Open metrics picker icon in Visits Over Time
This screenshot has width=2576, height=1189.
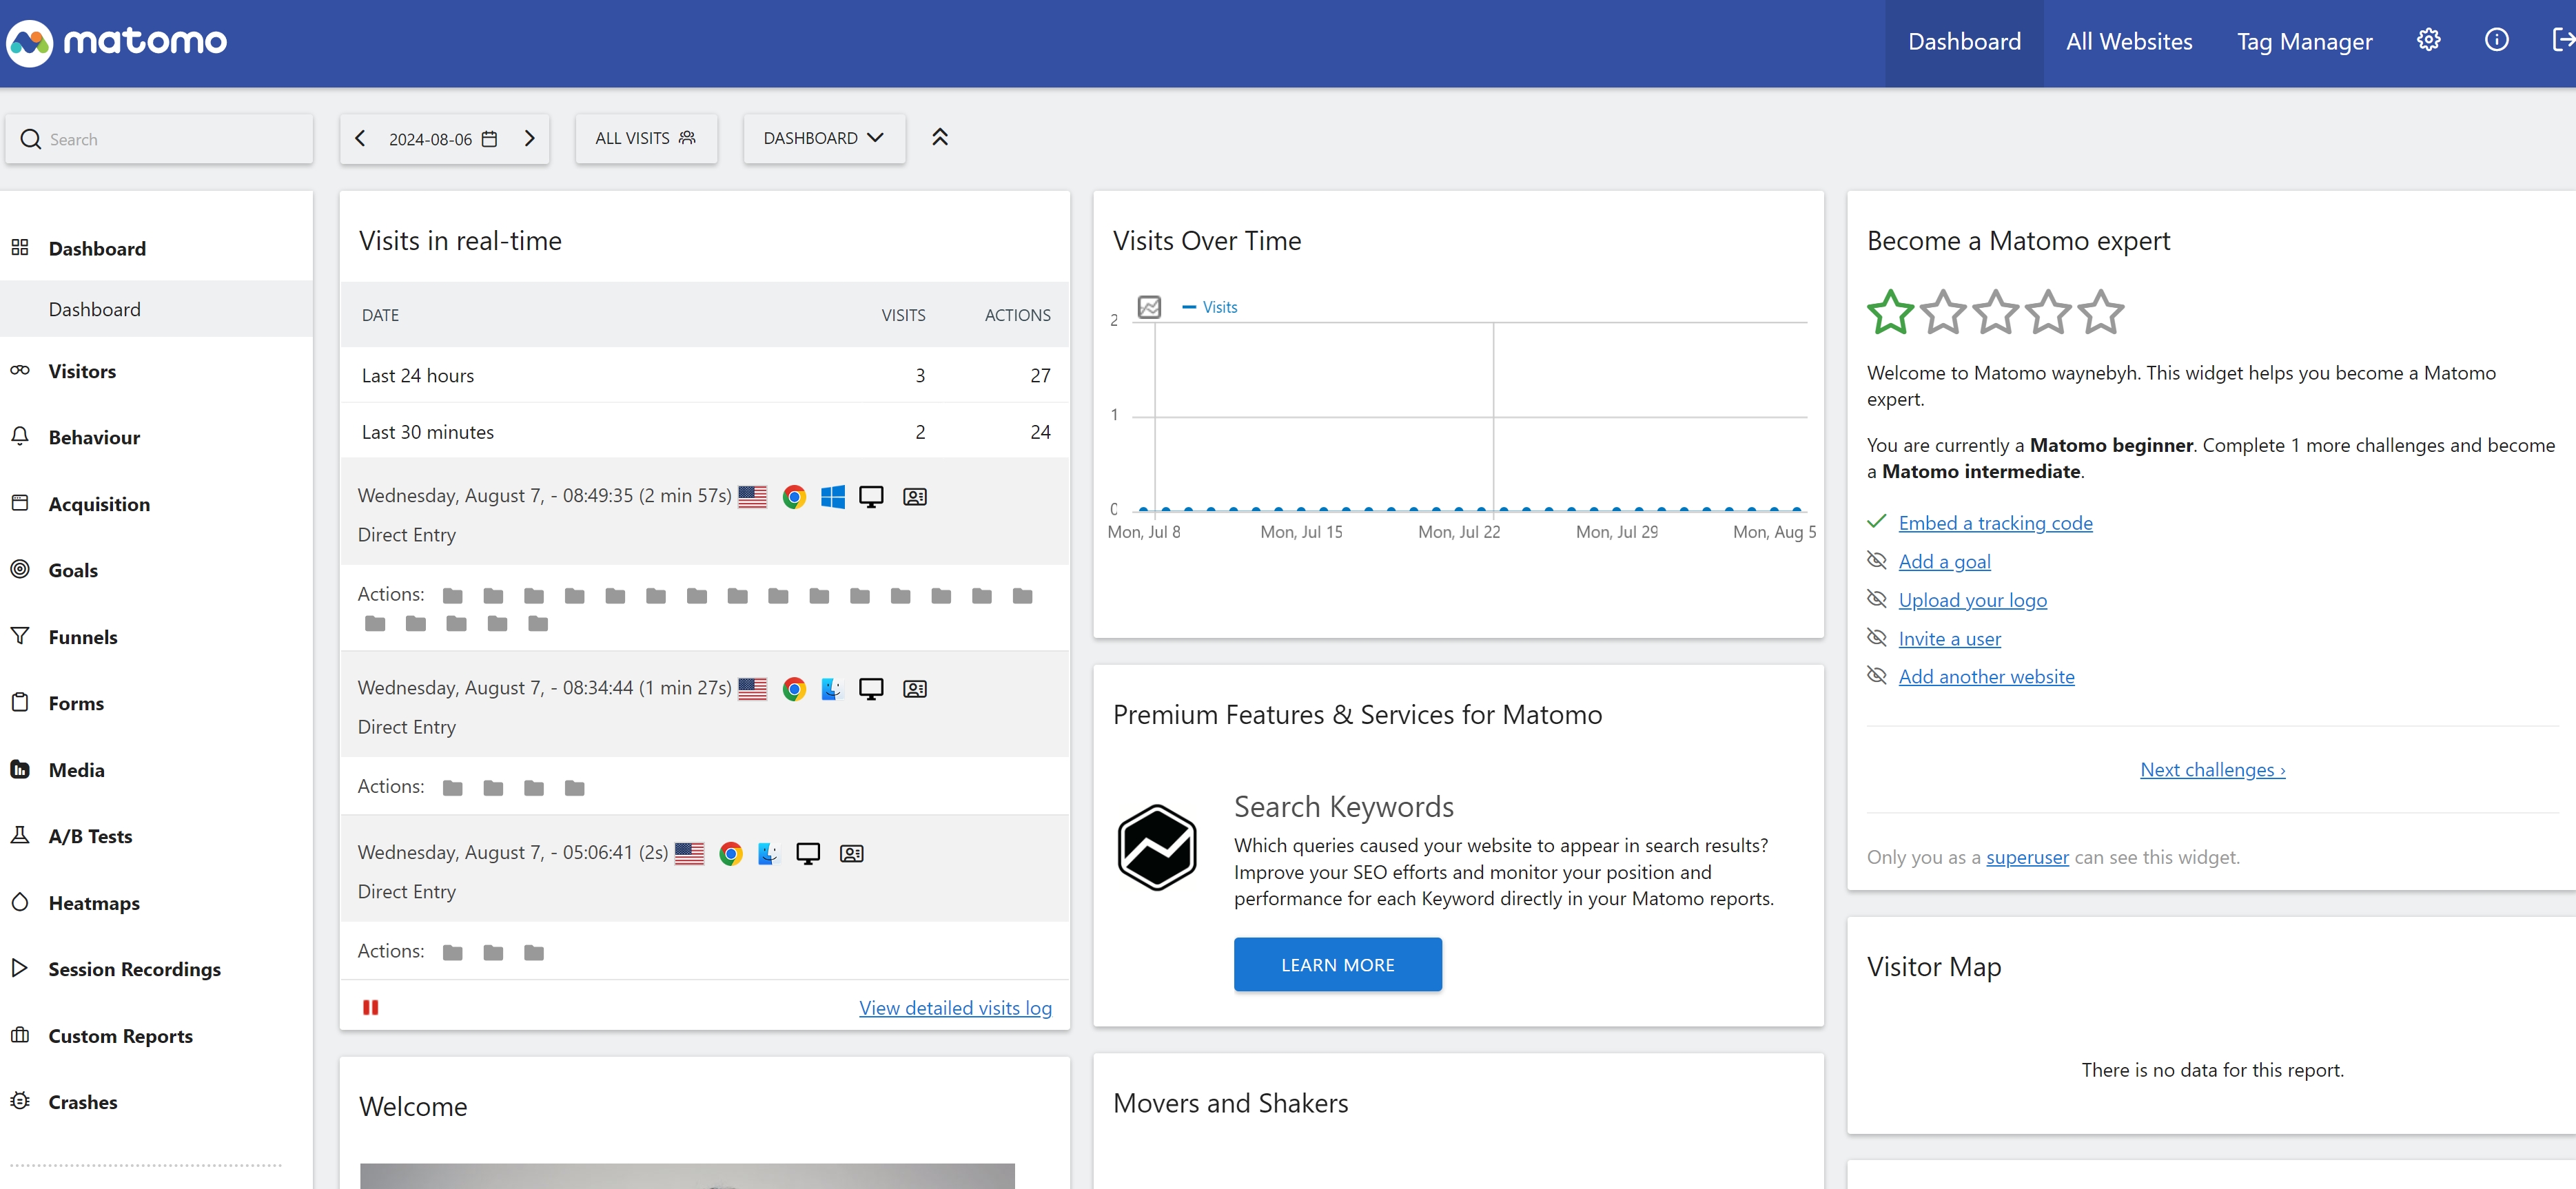point(1149,307)
